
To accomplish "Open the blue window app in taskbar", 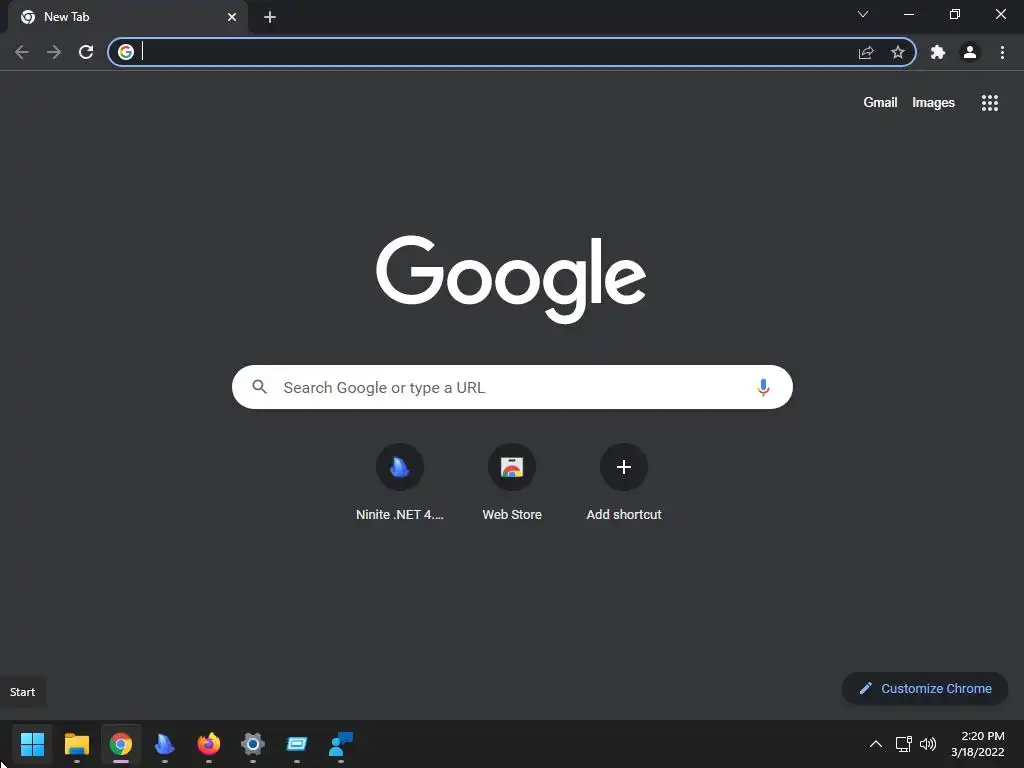I will point(296,744).
